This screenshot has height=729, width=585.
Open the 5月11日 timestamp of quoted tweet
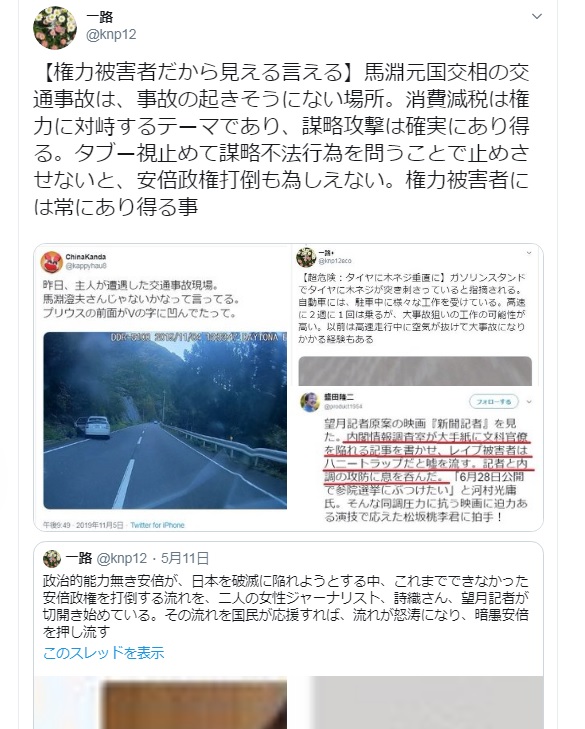coord(185,558)
